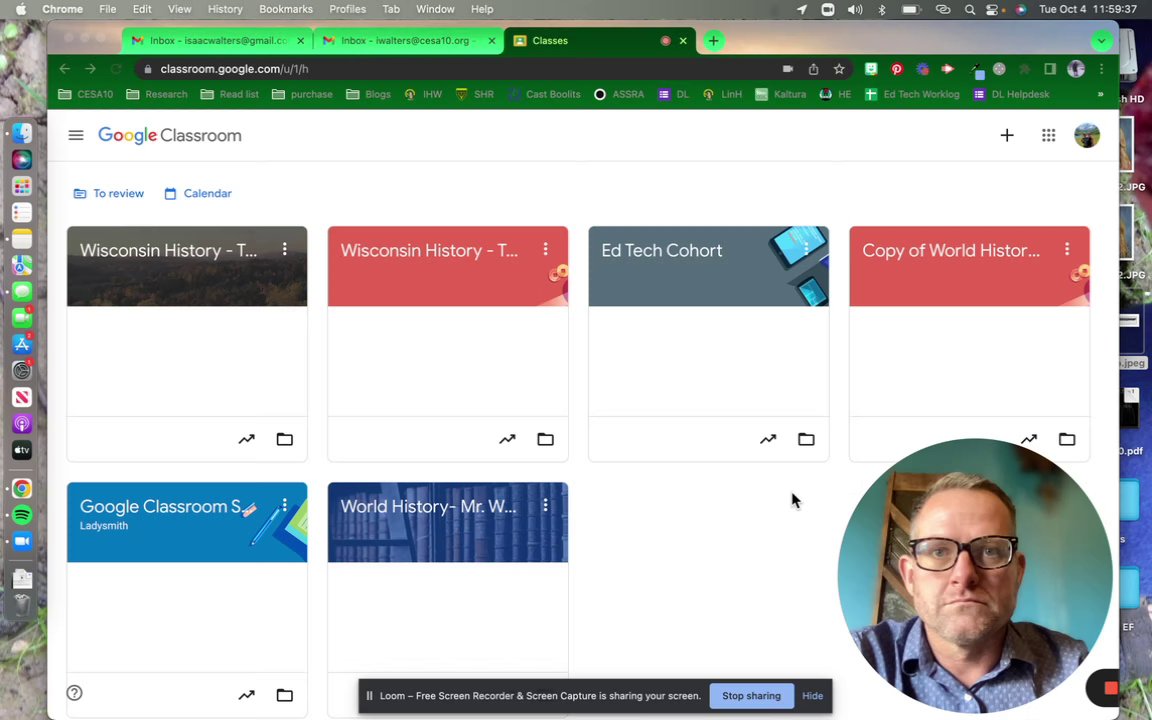Screen dimensions: 1152x720
Task: Open Spotify from the Dock
Action: 22,515
